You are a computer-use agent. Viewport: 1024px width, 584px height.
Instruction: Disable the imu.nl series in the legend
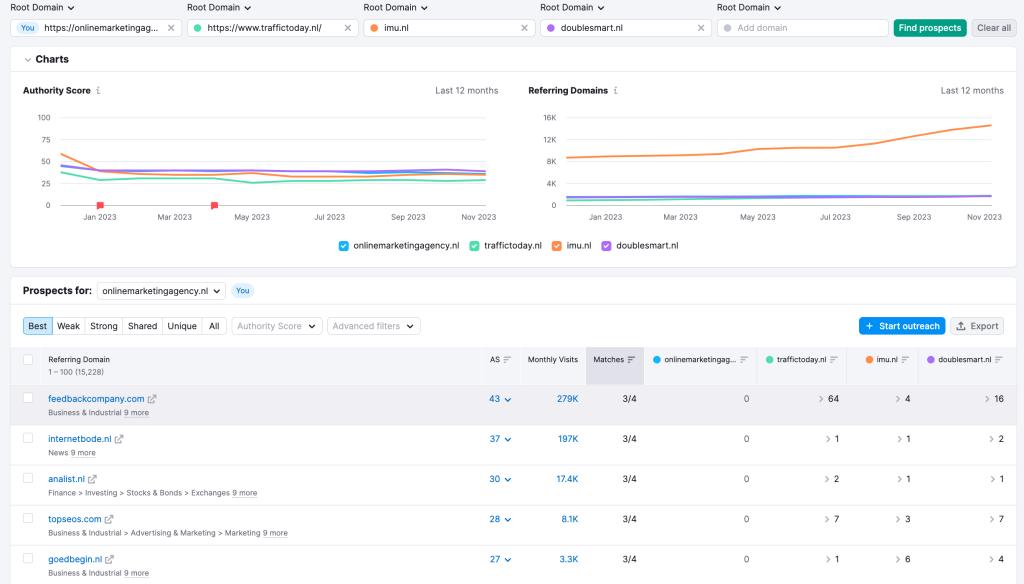pyautogui.click(x=556, y=243)
